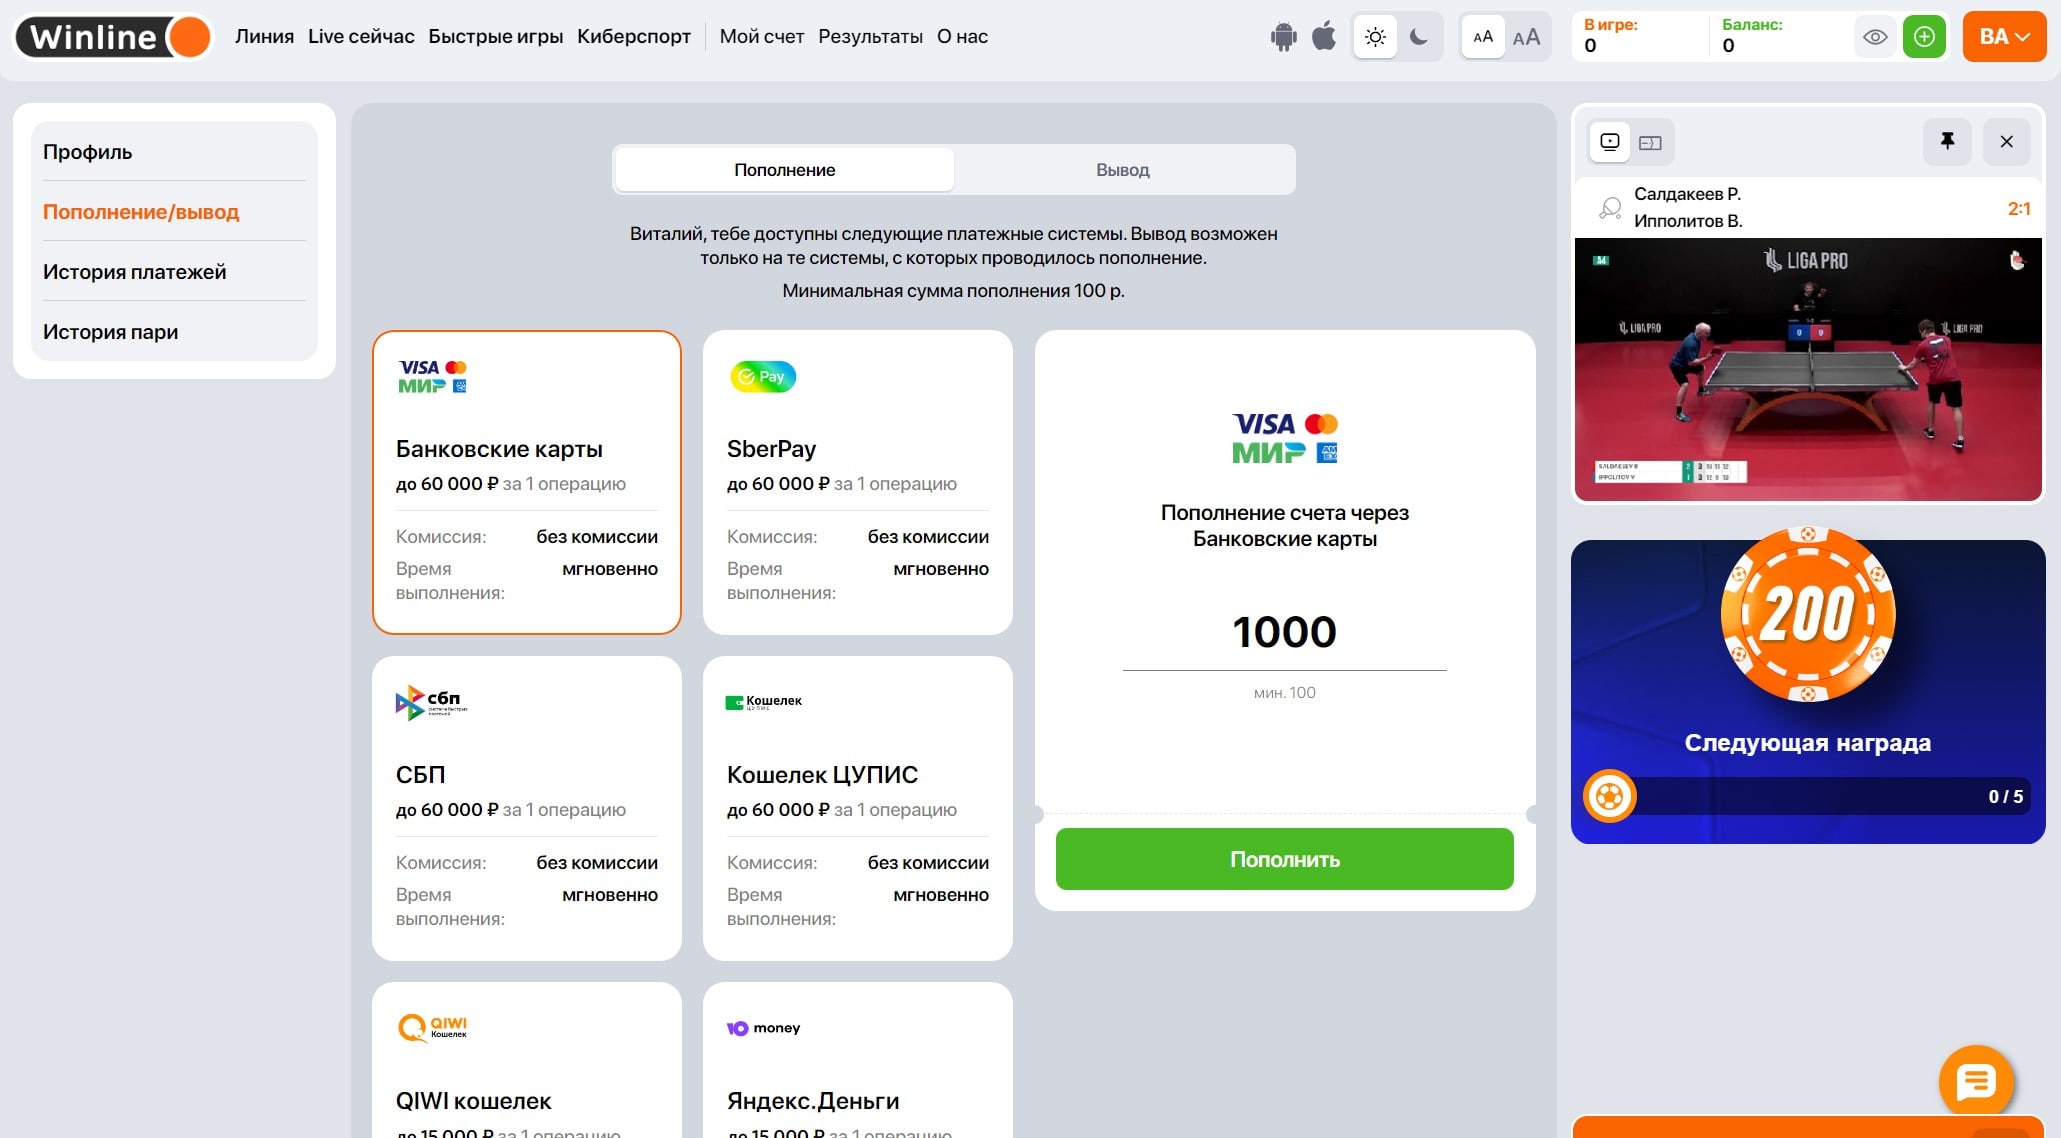Open История платежей in sidebar
Image resolution: width=2061 pixels, height=1138 pixels.
coord(135,272)
